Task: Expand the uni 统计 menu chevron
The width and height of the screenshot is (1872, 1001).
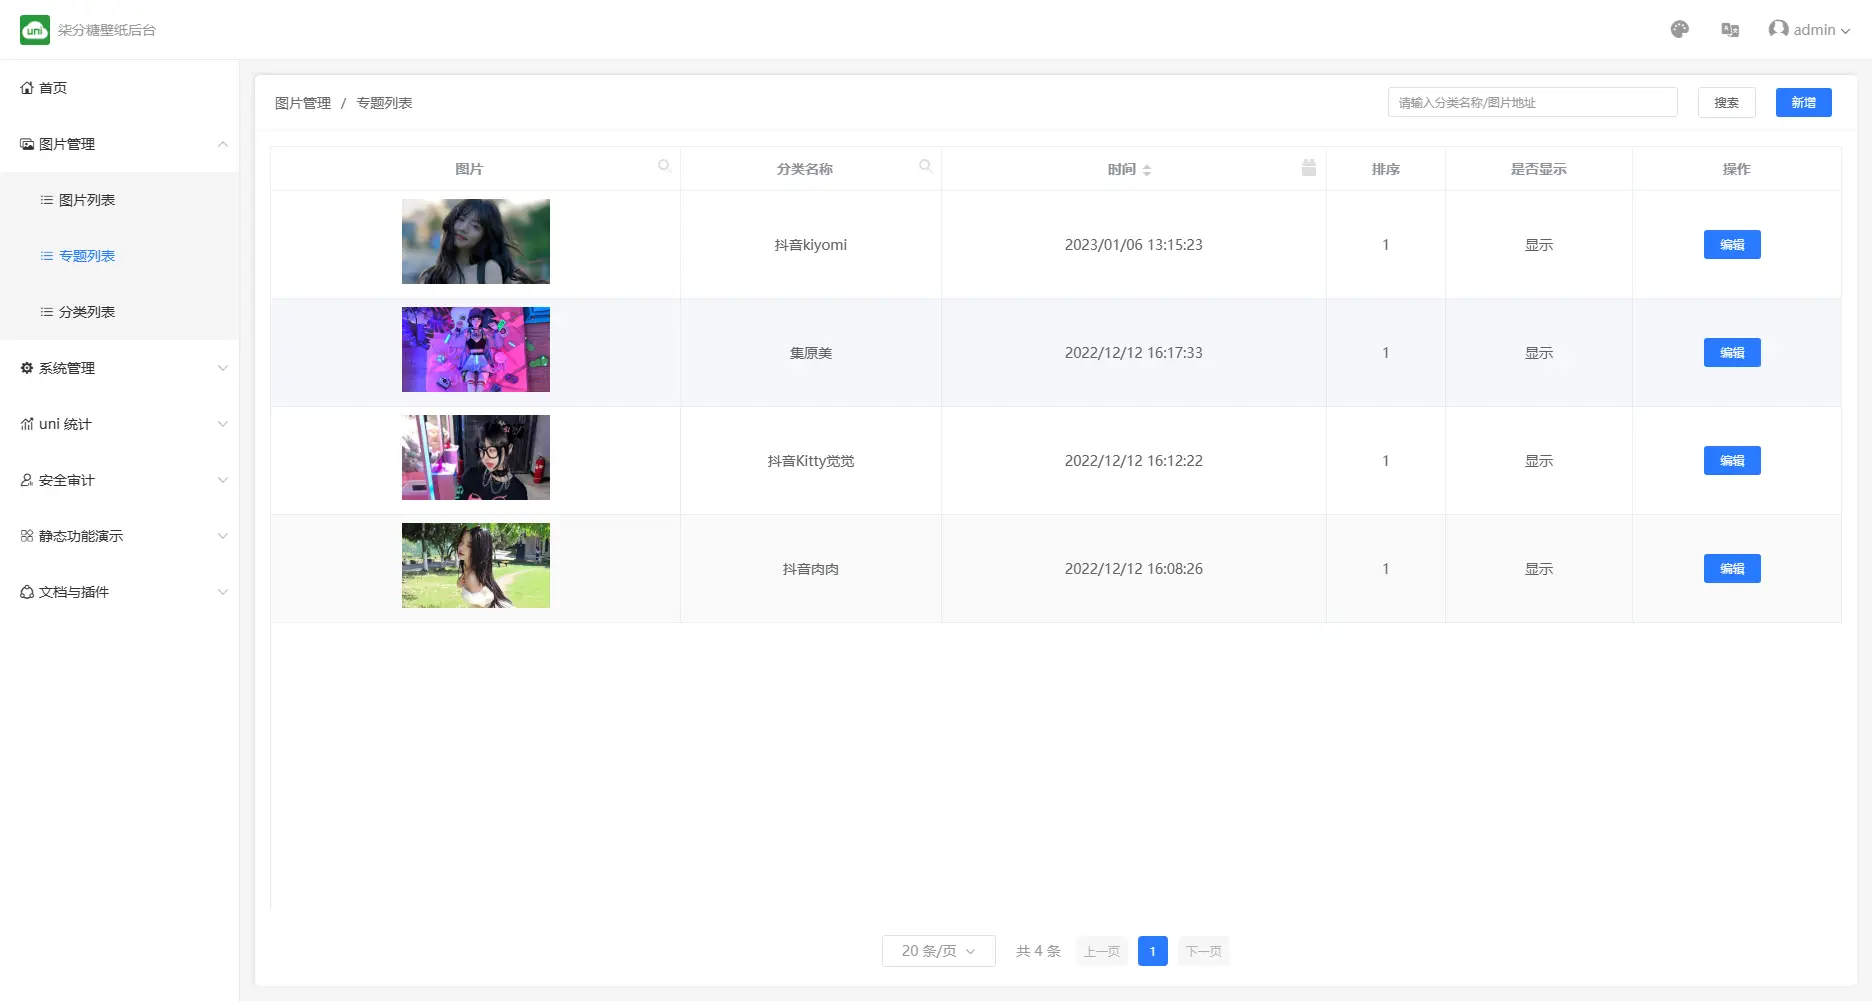Action: pyautogui.click(x=223, y=424)
